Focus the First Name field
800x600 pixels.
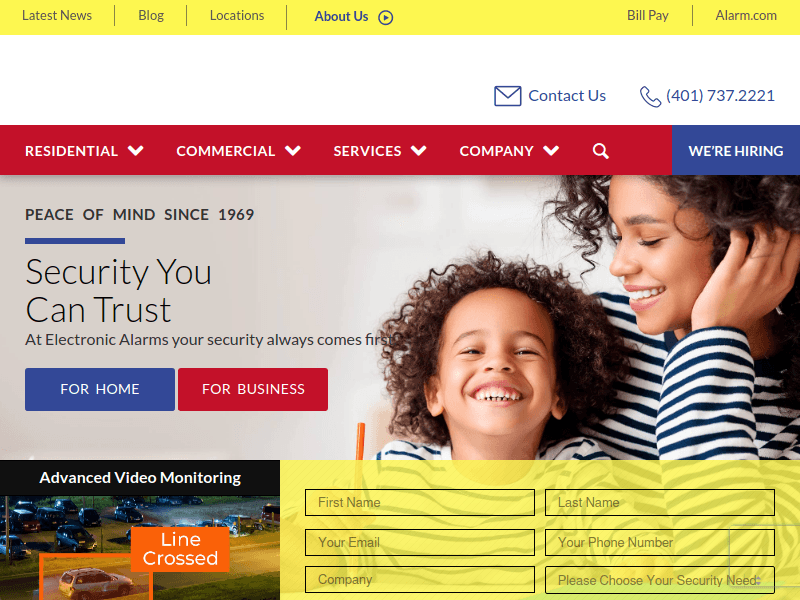420,503
